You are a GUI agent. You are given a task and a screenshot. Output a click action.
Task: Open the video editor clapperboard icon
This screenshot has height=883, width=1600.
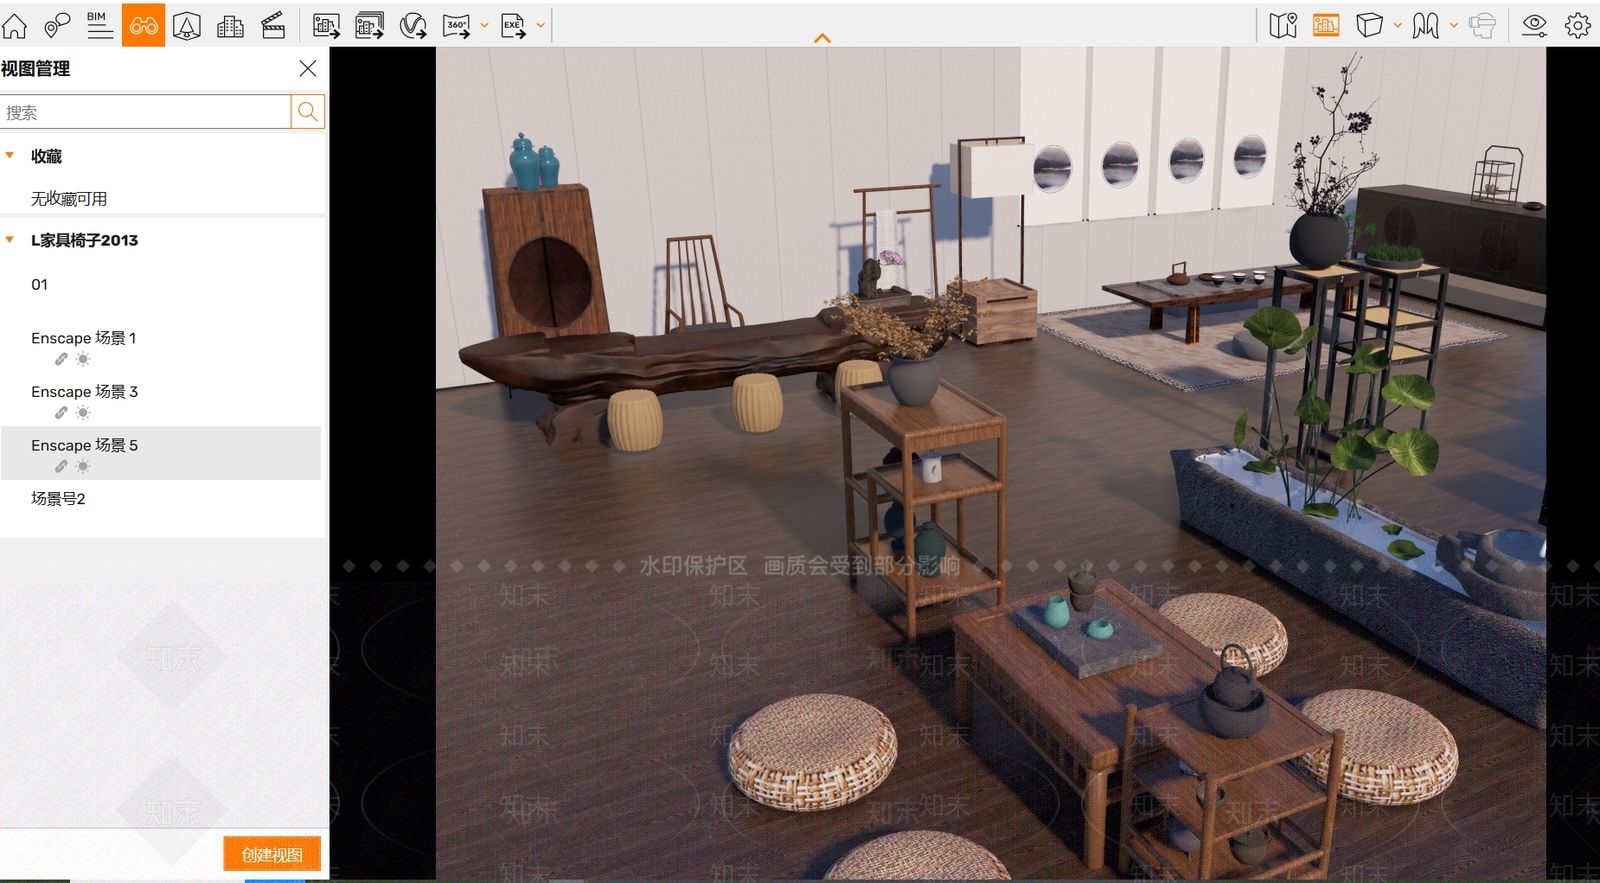click(273, 25)
